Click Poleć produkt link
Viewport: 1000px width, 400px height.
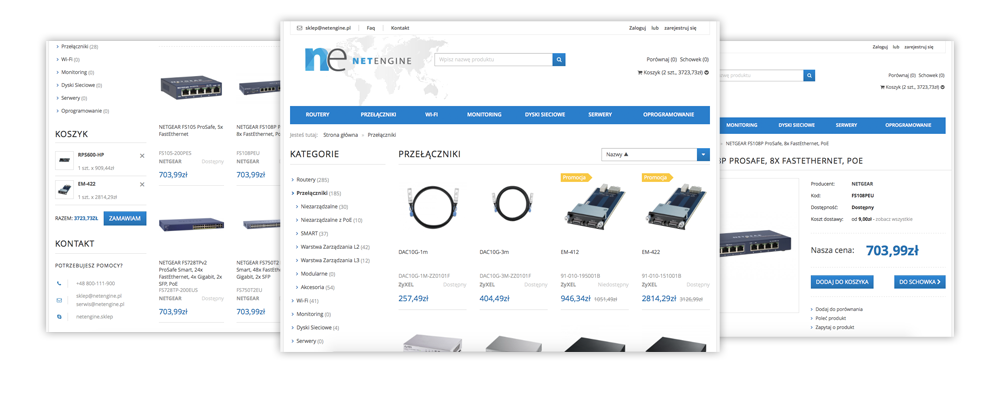click(x=830, y=318)
